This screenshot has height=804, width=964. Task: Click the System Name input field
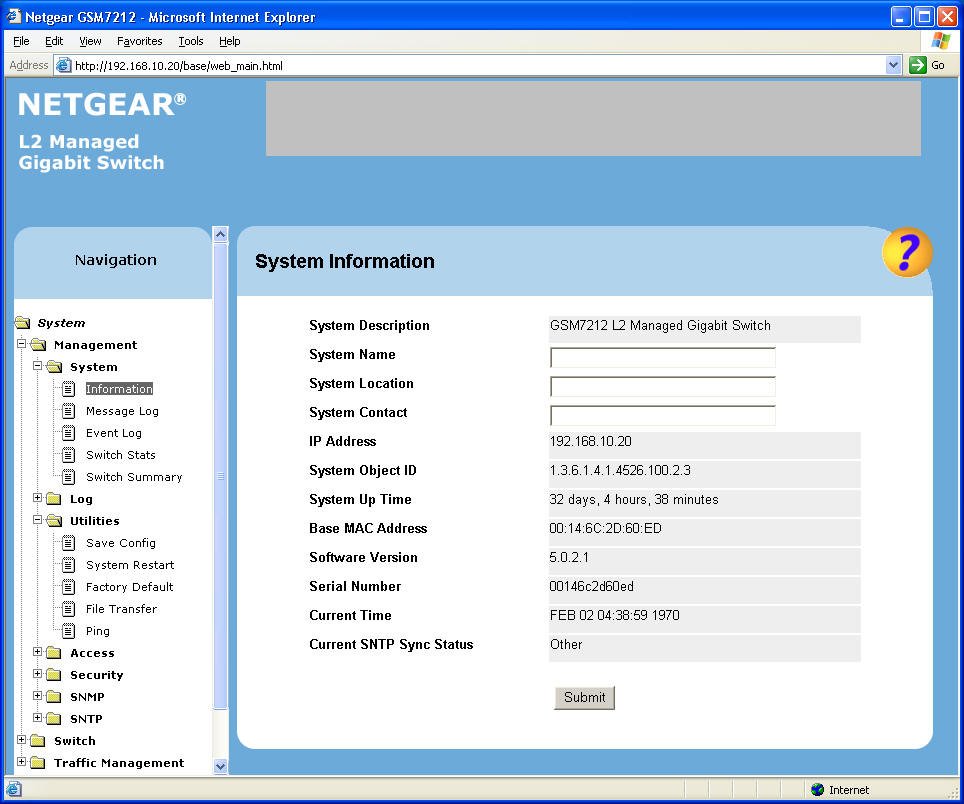coord(663,357)
